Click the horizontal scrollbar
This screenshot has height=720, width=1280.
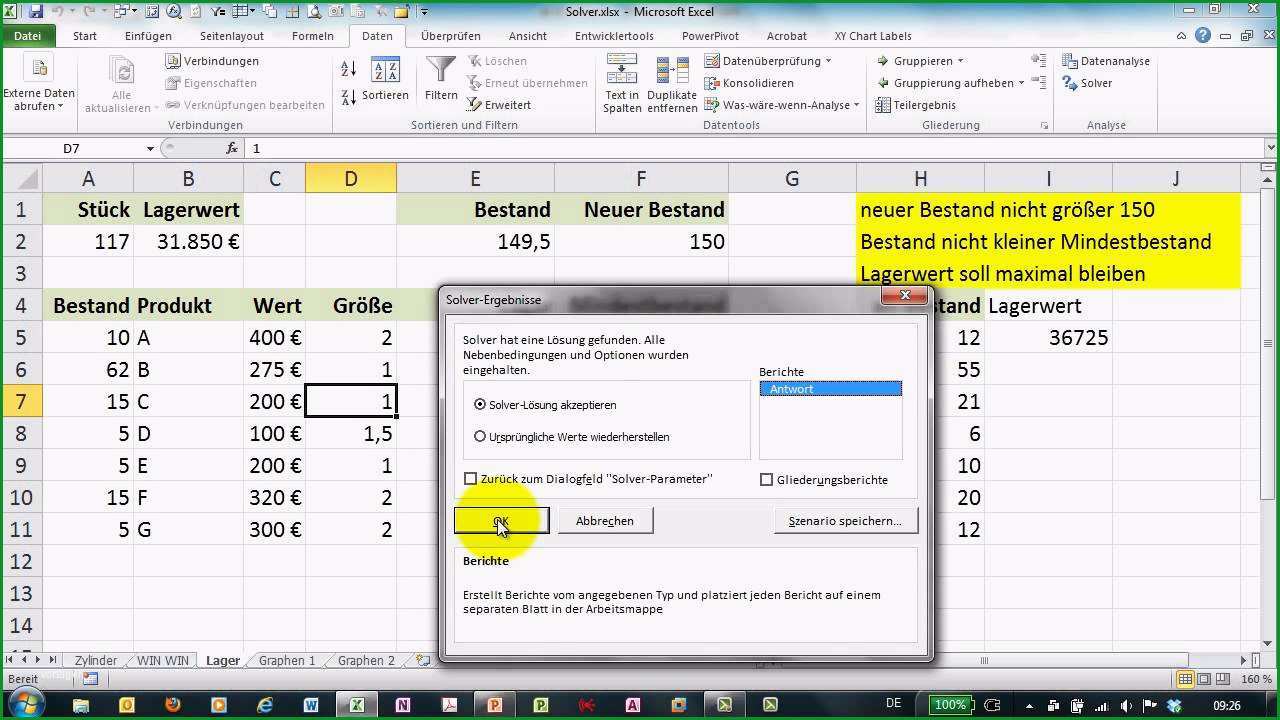(x=985, y=660)
